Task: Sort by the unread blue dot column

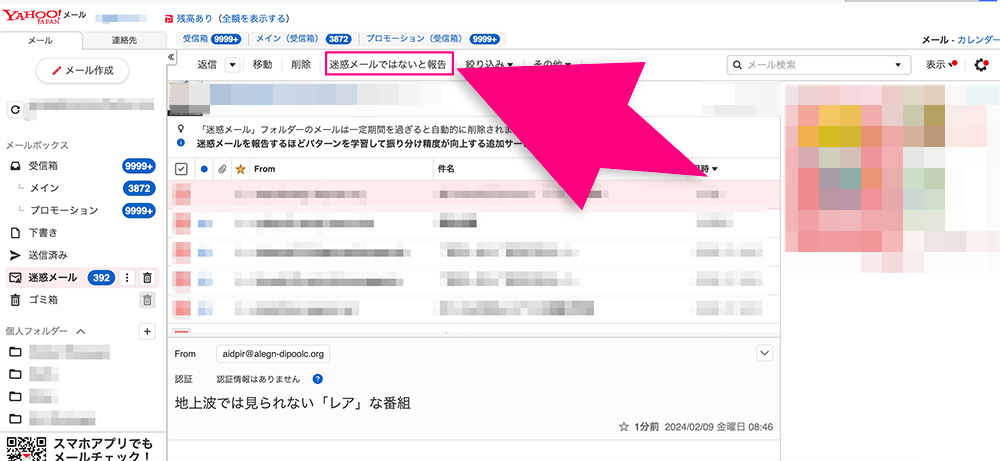Action: 204,169
